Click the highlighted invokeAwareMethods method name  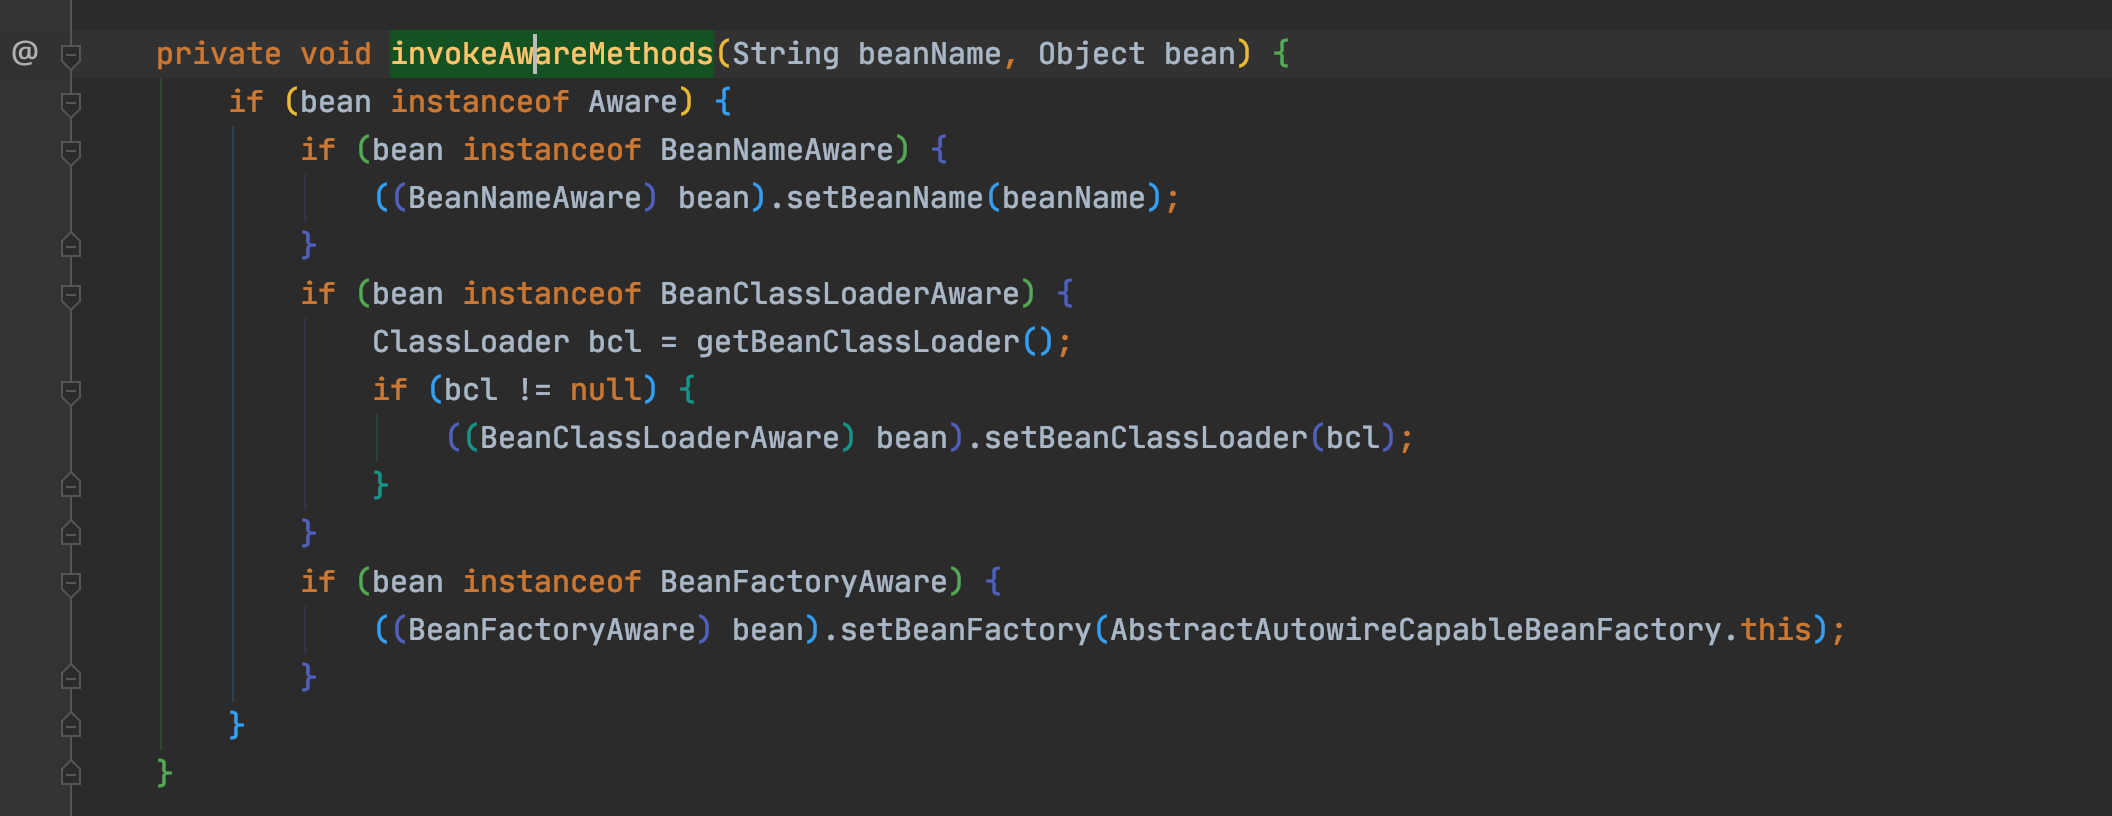click(551, 53)
